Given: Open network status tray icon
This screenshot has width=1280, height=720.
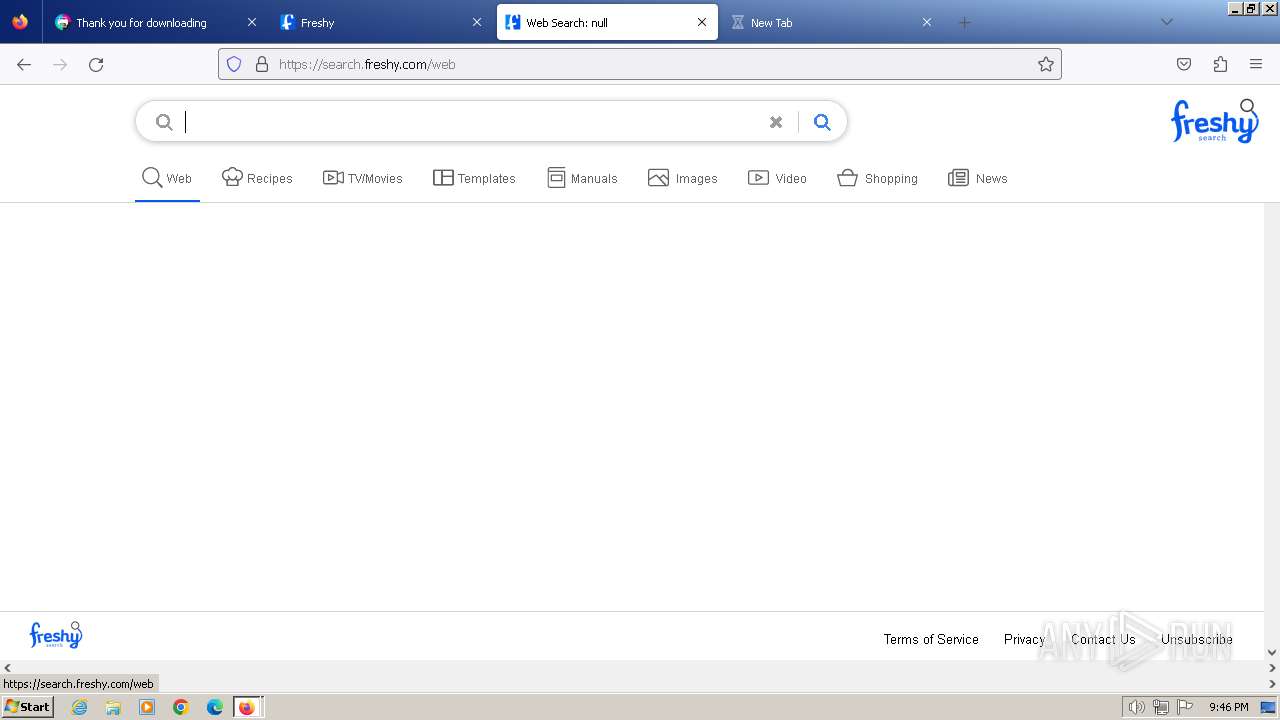Looking at the screenshot, I should coord(1161,707).
